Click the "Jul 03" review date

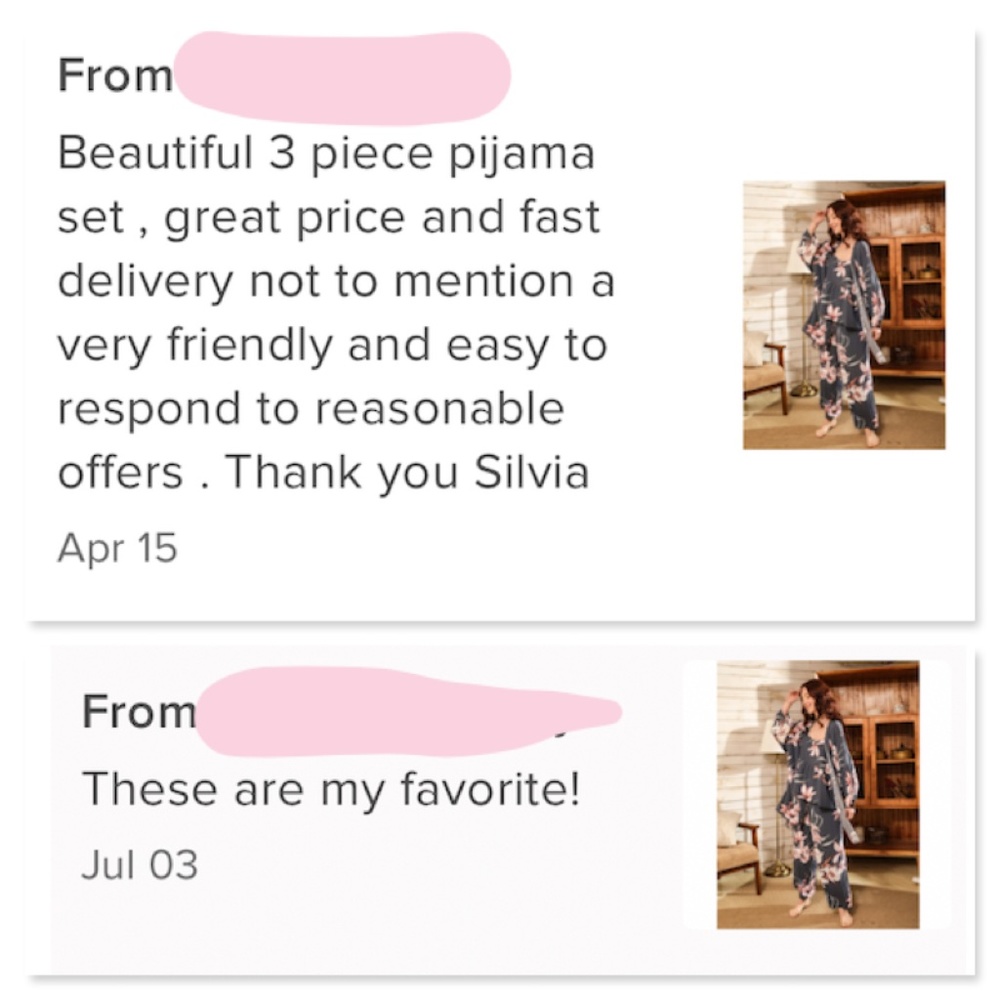(x=139, y=864)
